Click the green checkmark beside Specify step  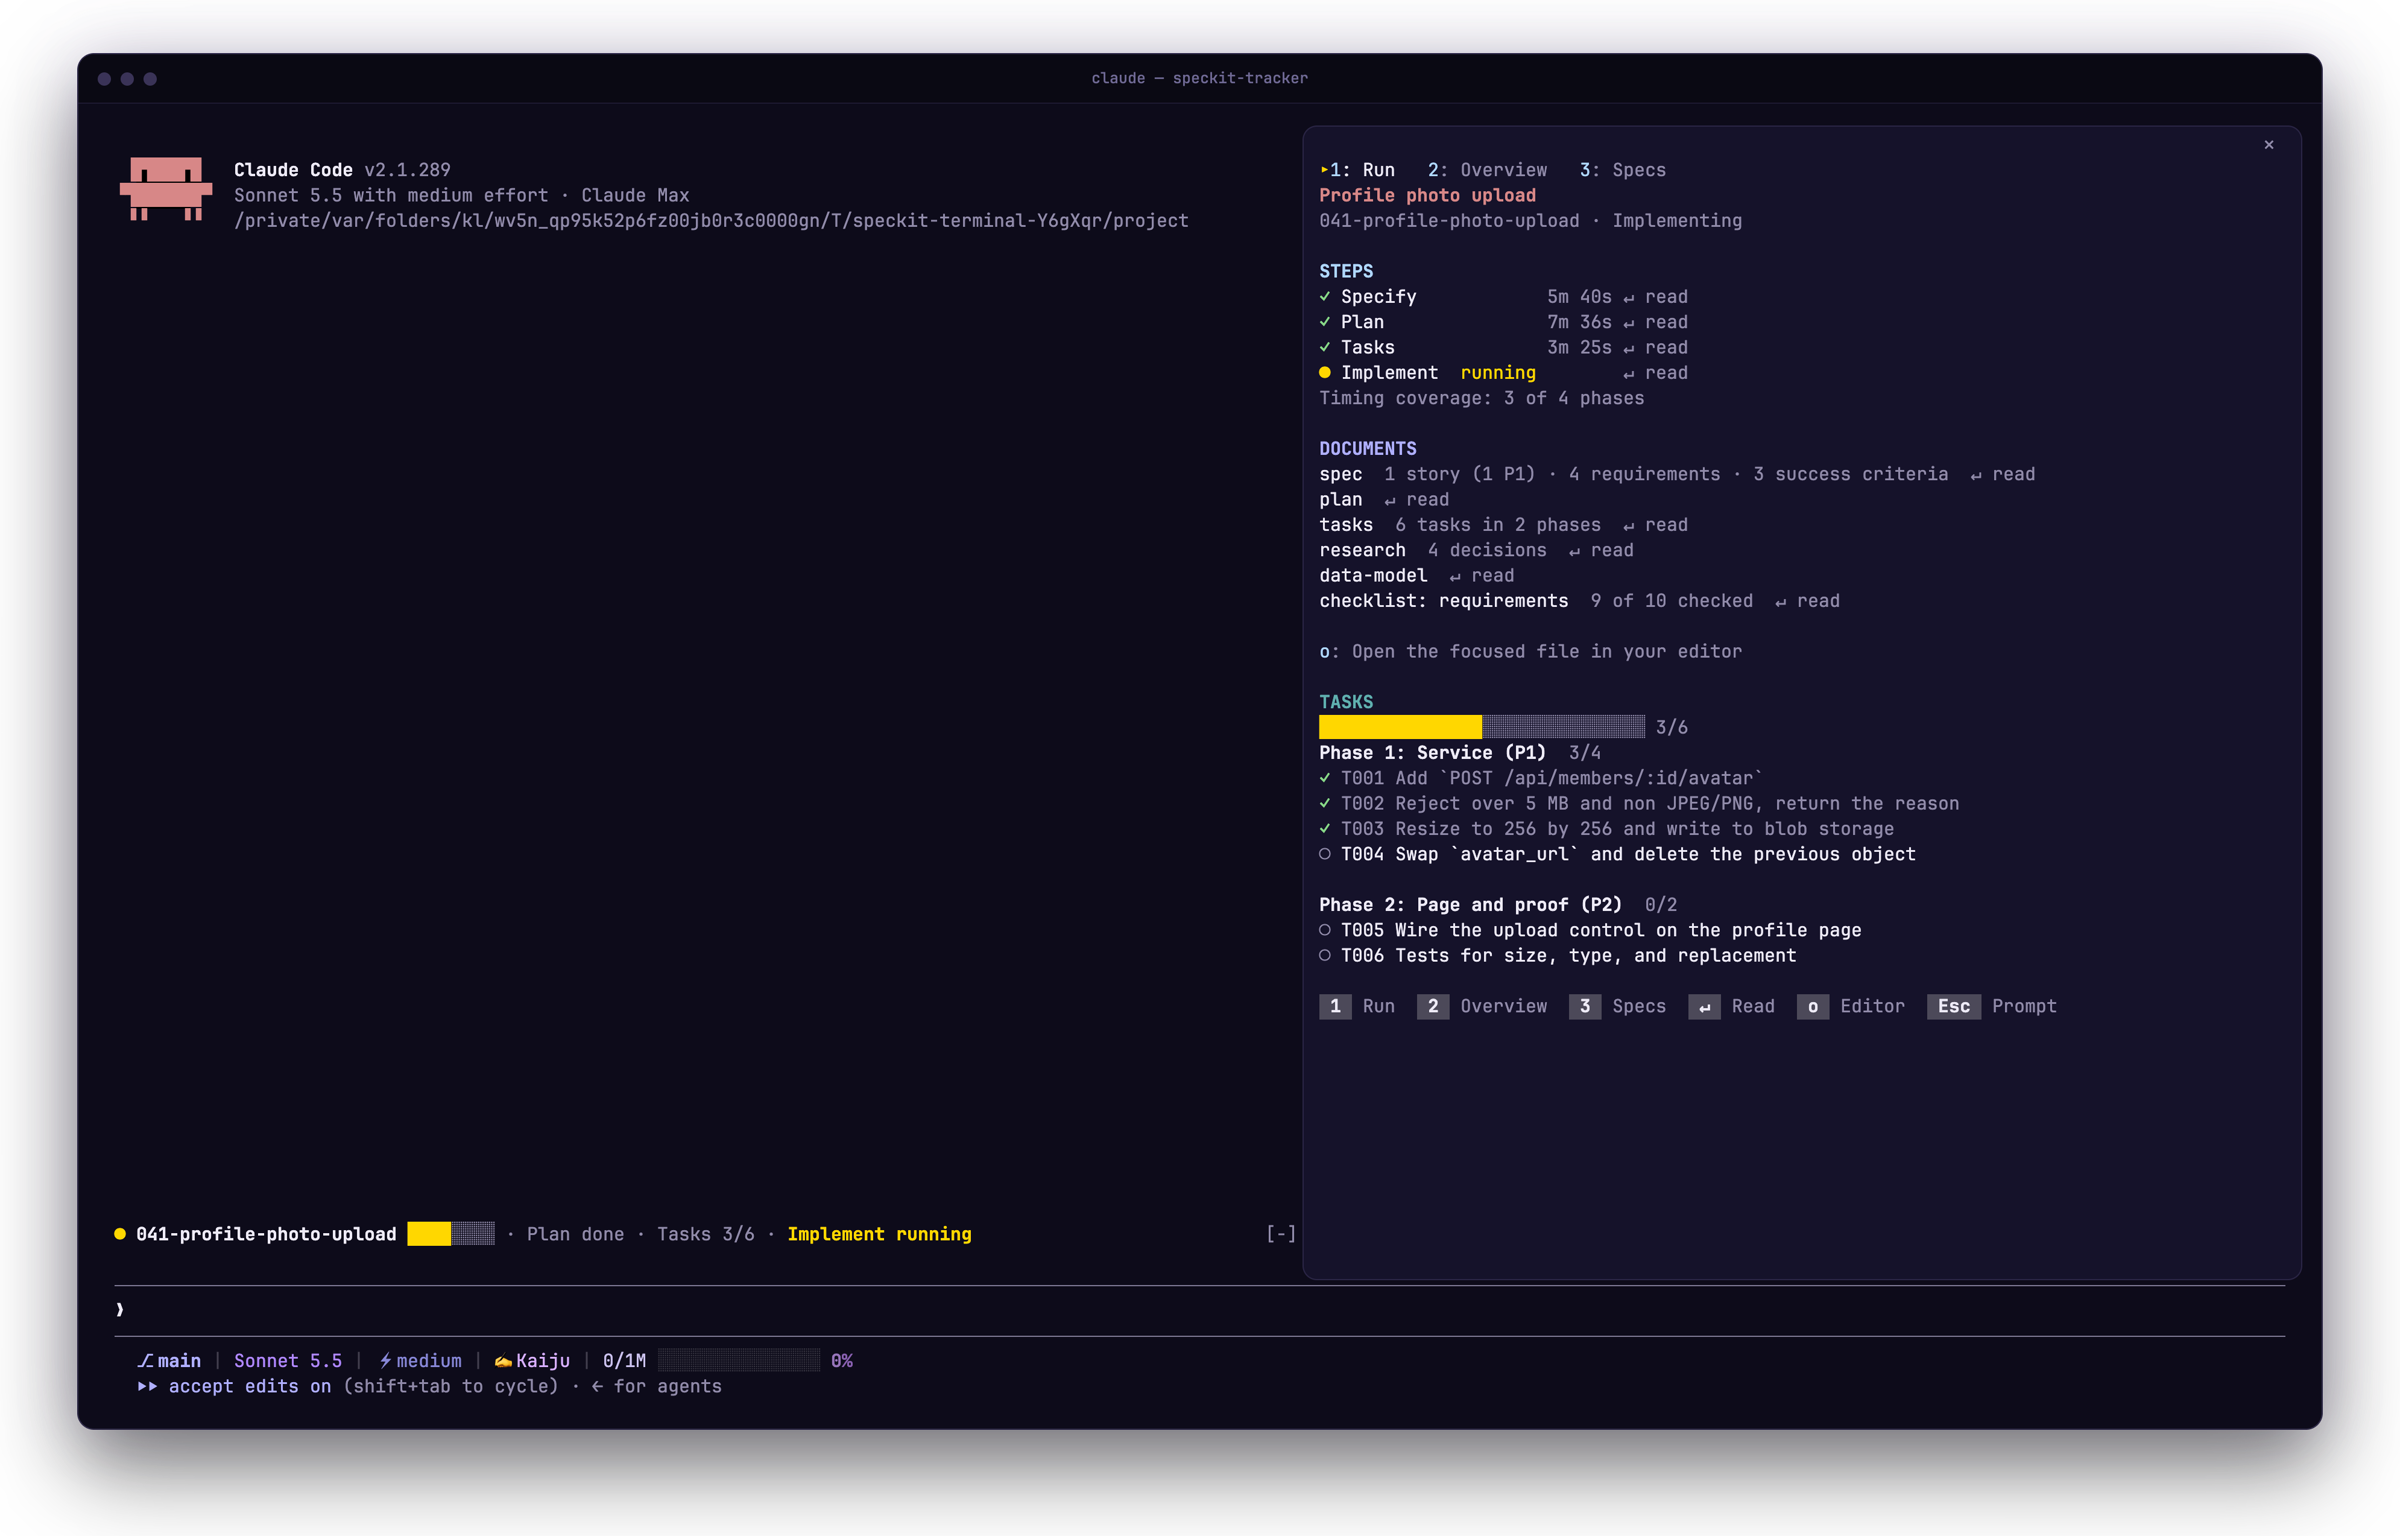tap(1325, 297)
